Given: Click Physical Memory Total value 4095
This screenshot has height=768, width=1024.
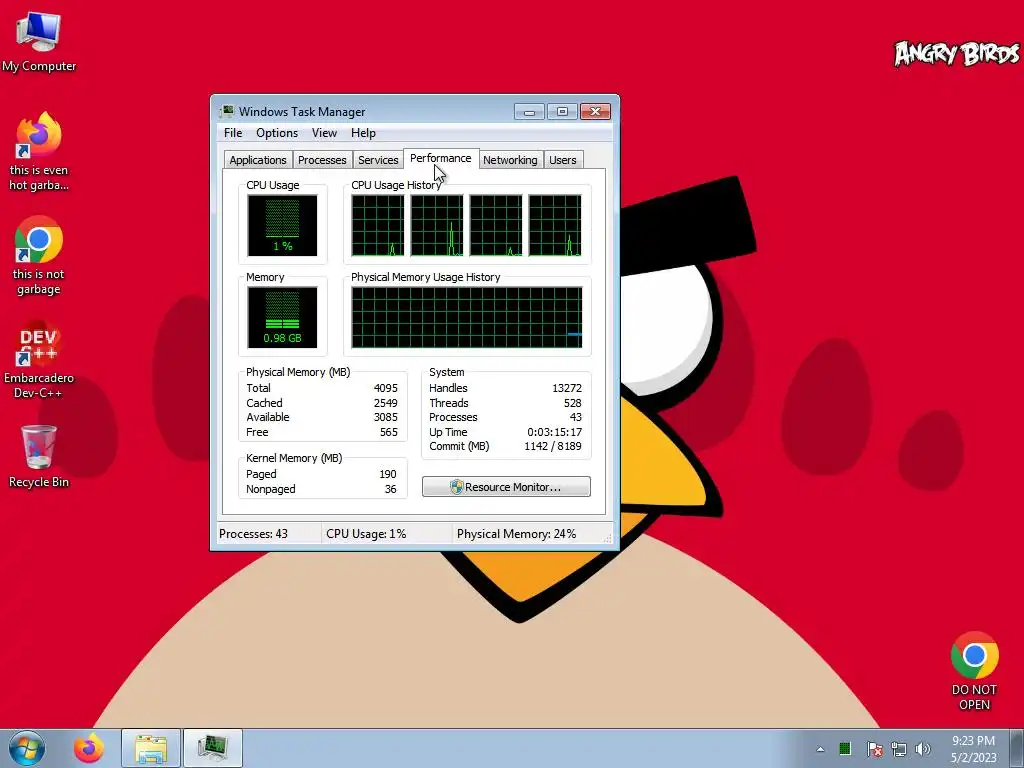Looking at the screenshot, I should coord(385,388).
